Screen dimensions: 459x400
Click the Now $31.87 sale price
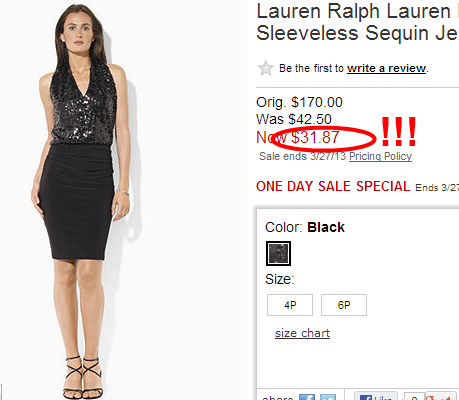click(298, 137)
